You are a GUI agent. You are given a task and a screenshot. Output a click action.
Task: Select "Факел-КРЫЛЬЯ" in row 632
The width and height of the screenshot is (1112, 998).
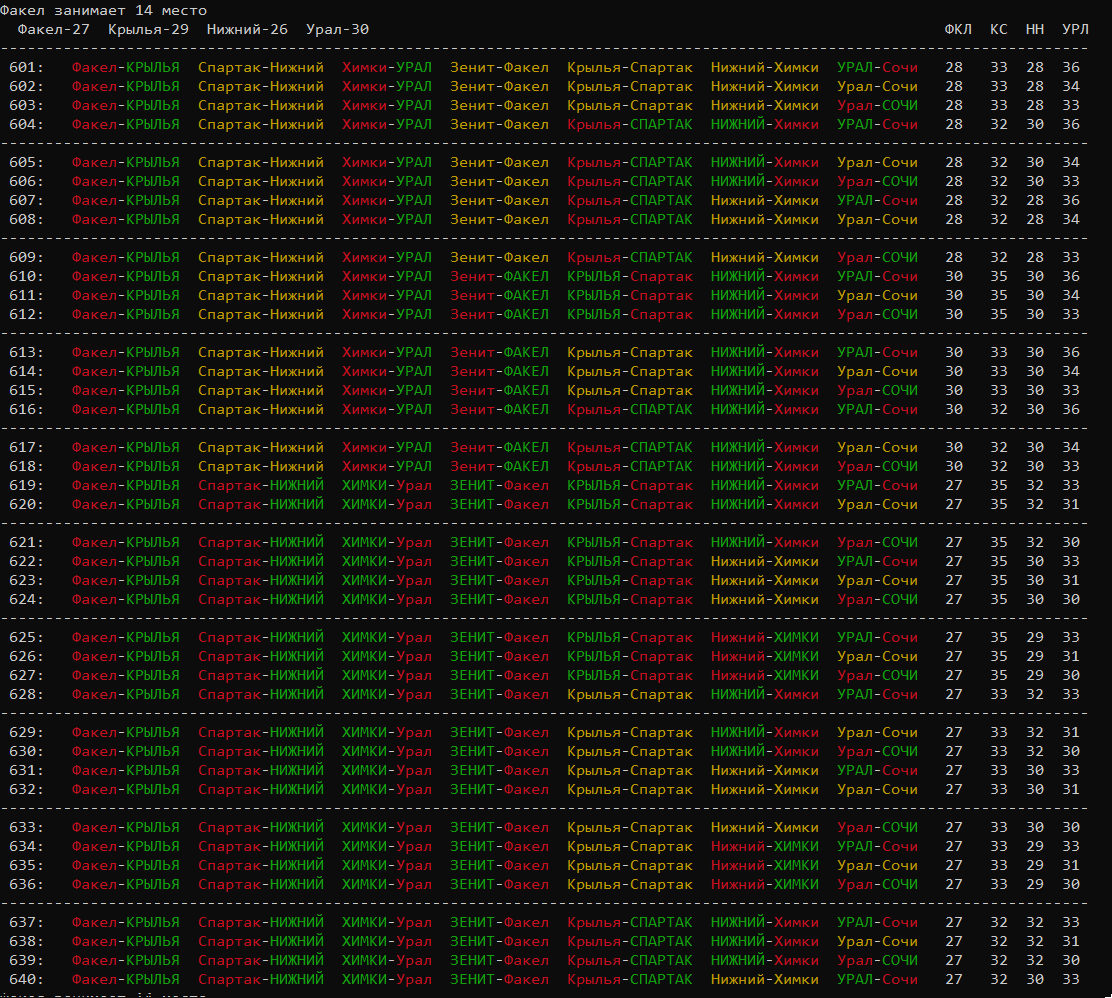coord(126,790)
